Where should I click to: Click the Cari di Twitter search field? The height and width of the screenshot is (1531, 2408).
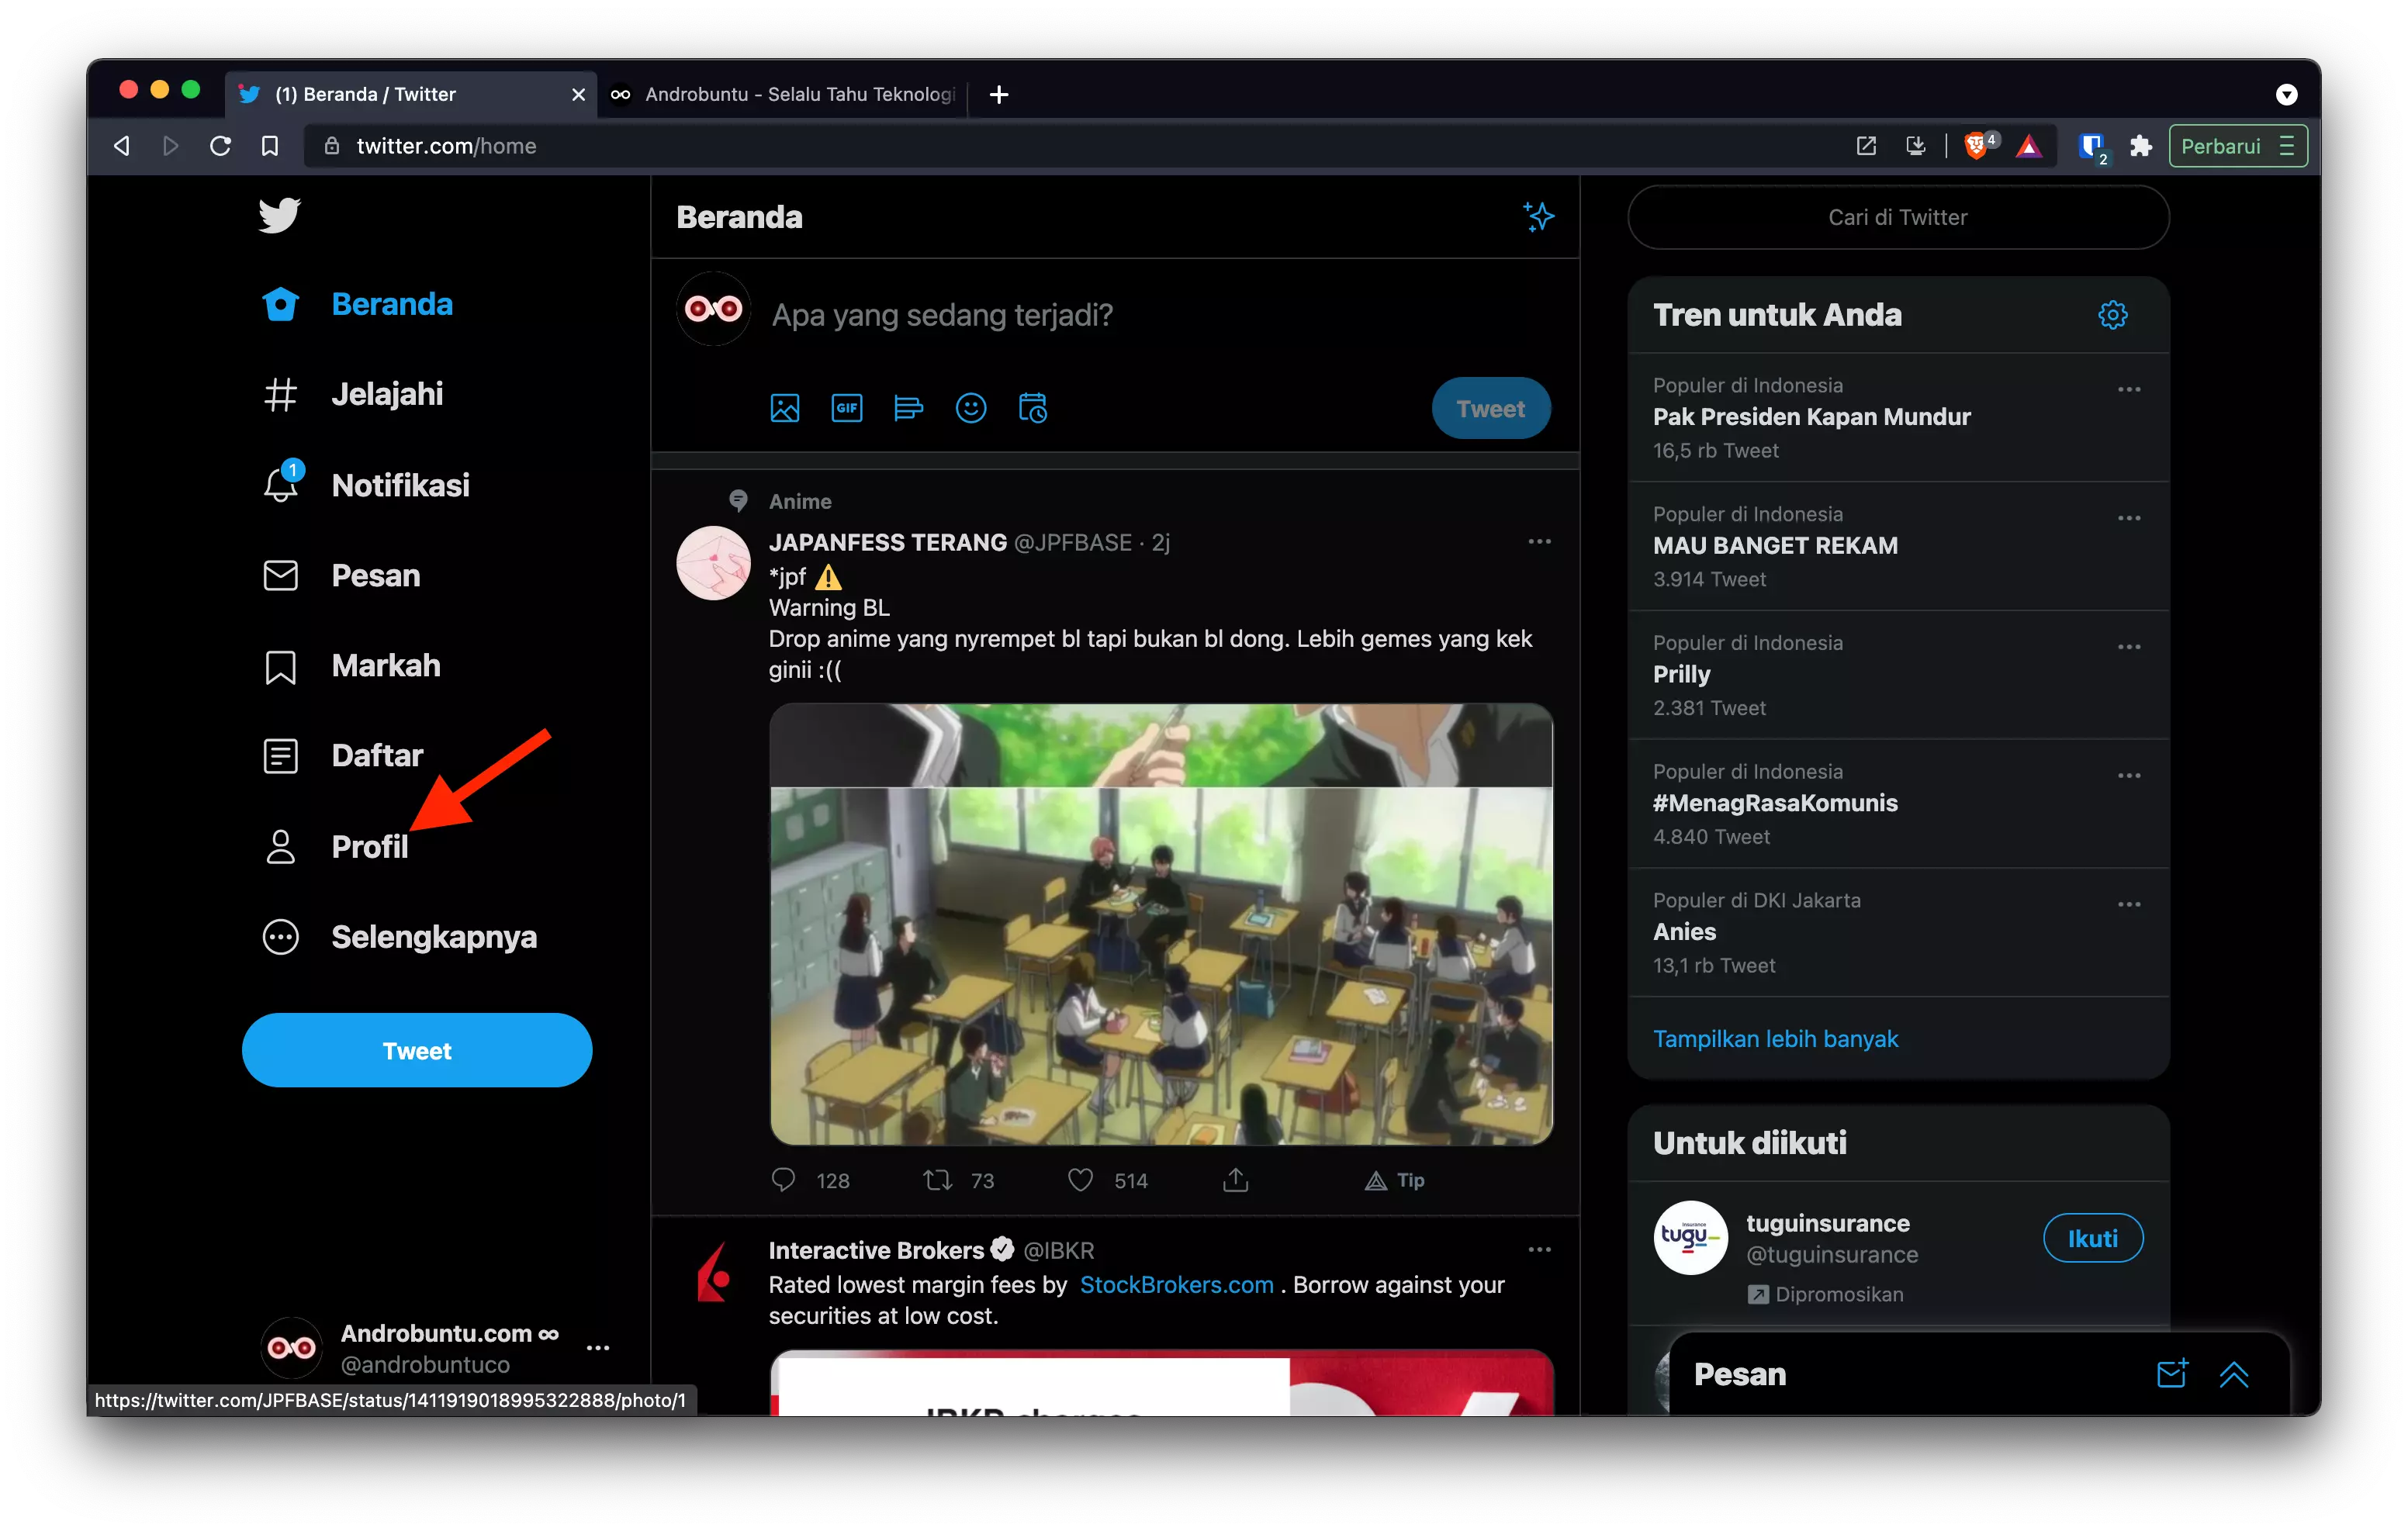coord(1897,217)
